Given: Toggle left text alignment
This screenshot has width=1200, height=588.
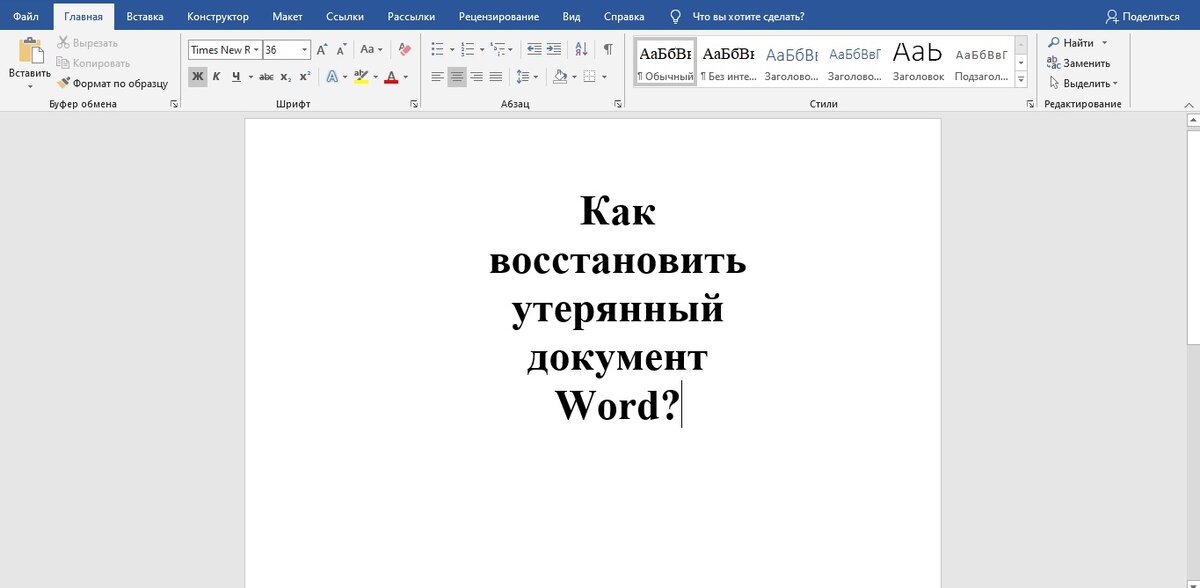Looking at the screenshot, I should coord(437,77).
